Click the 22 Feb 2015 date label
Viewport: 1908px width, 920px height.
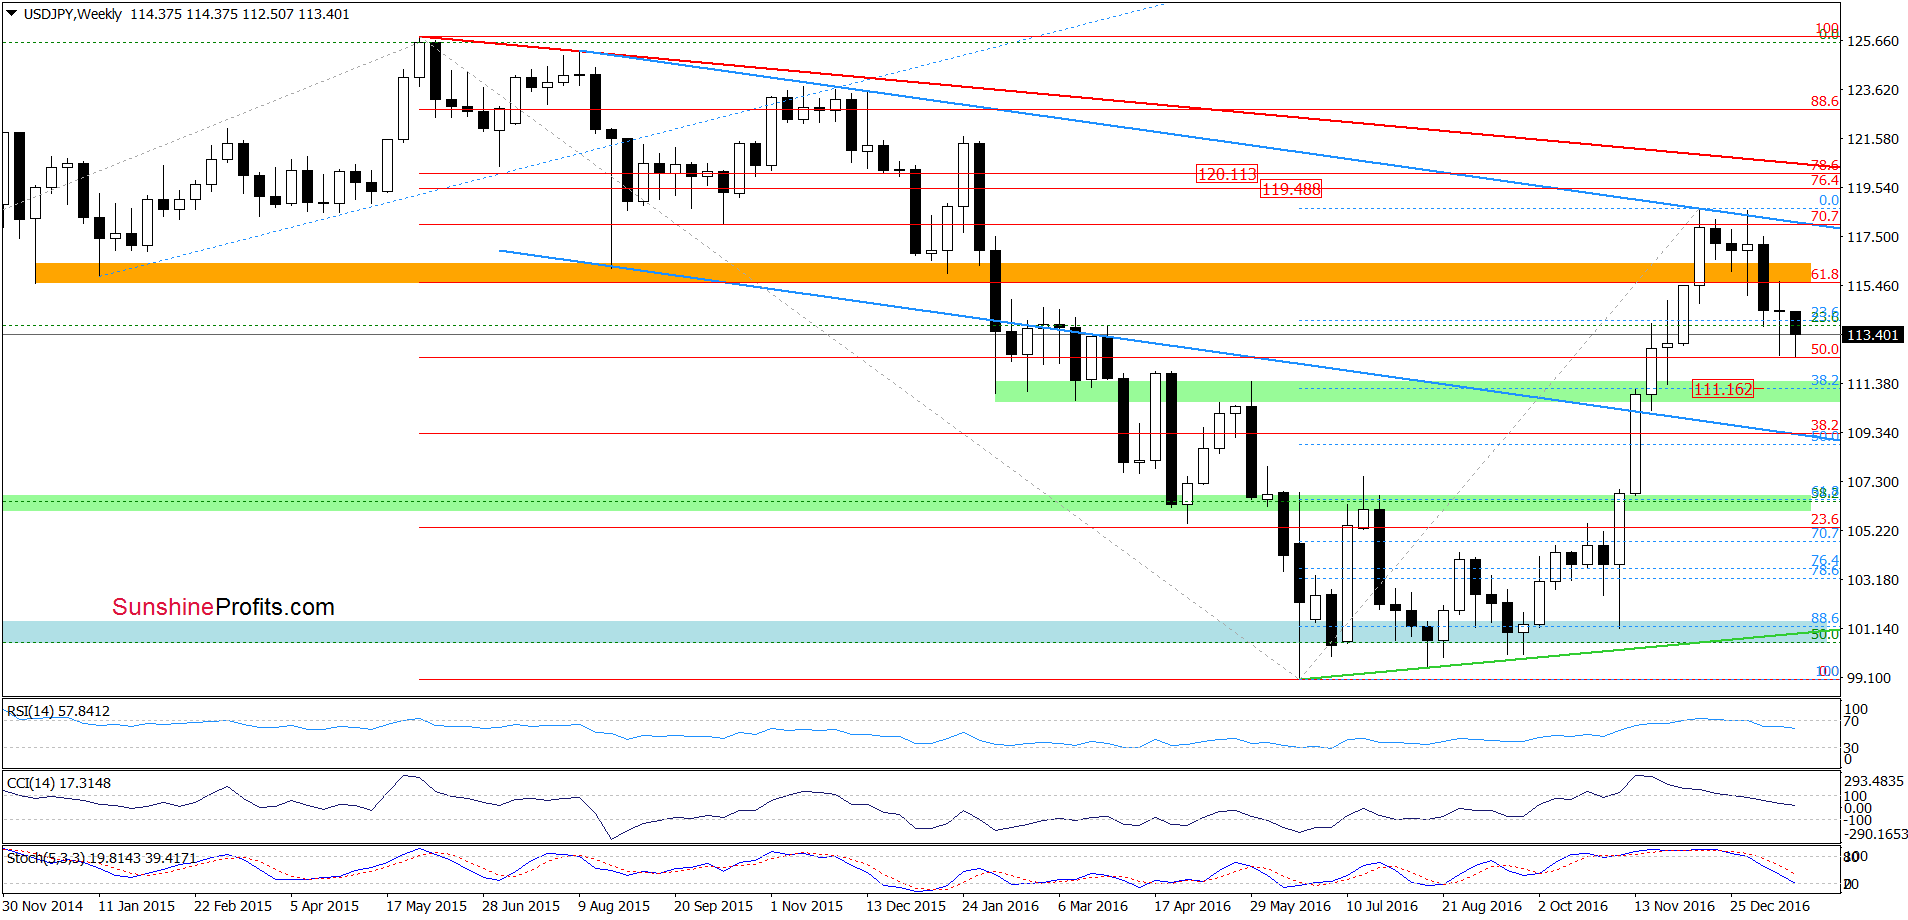point(233,906)
